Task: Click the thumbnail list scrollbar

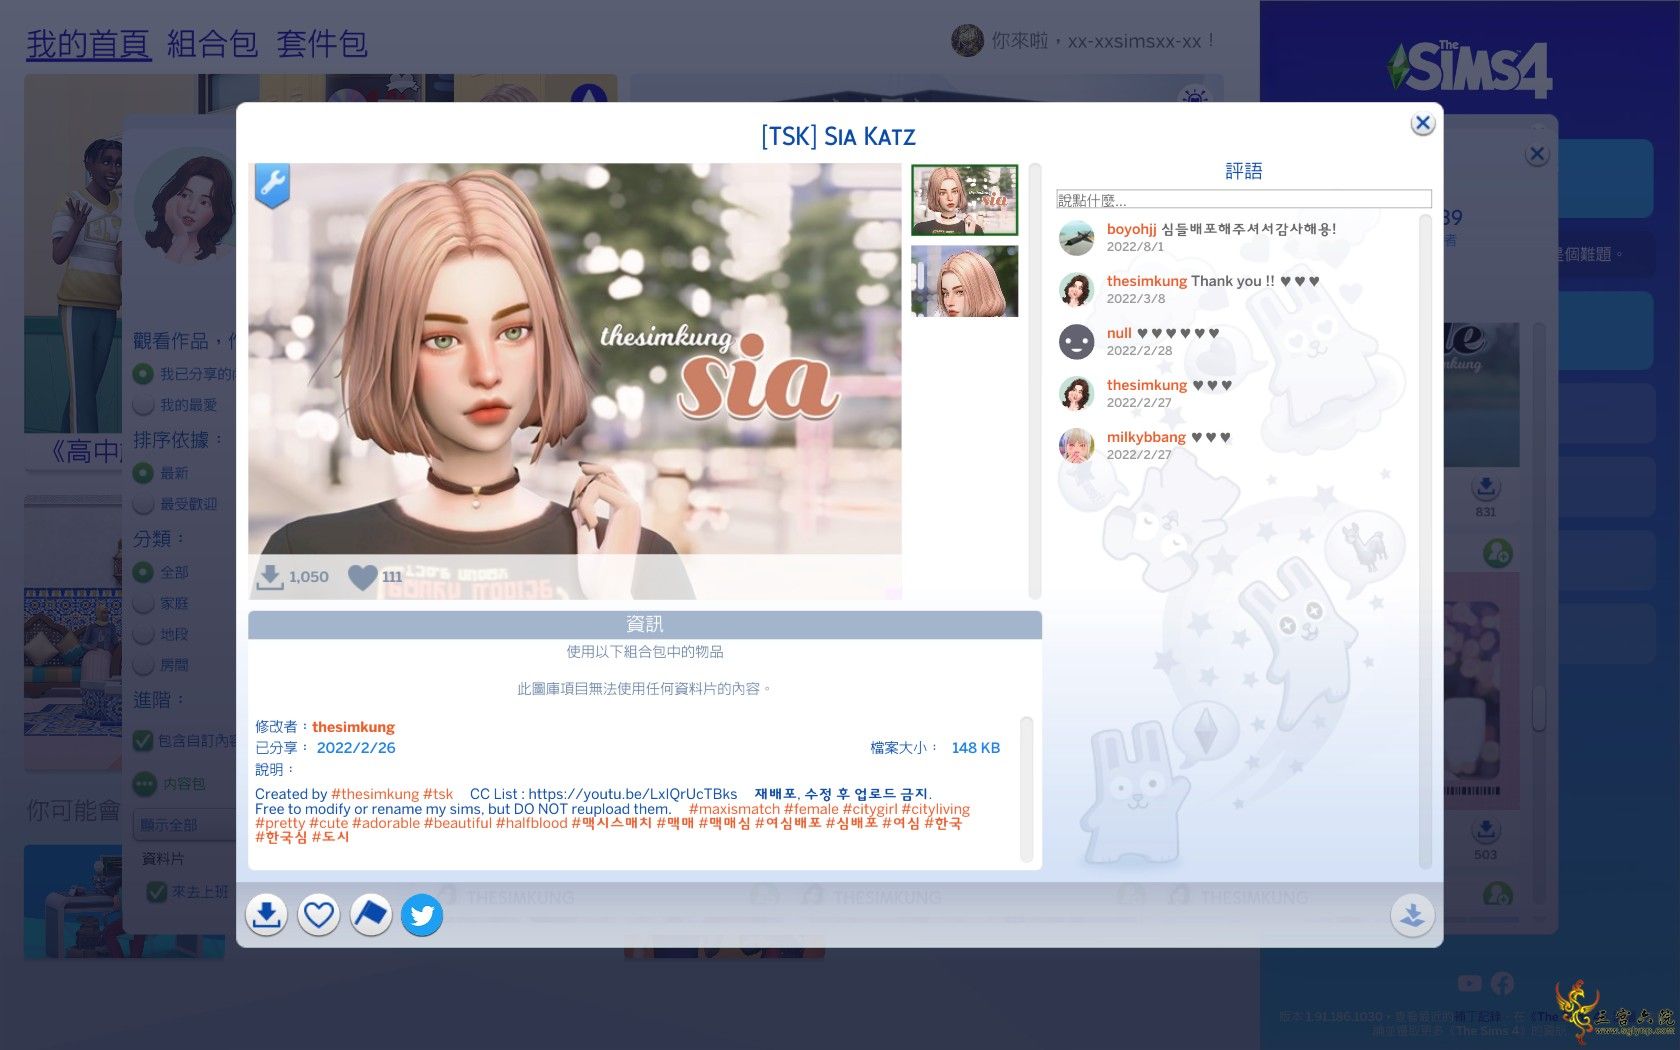Action: (x=1035, y=381)
